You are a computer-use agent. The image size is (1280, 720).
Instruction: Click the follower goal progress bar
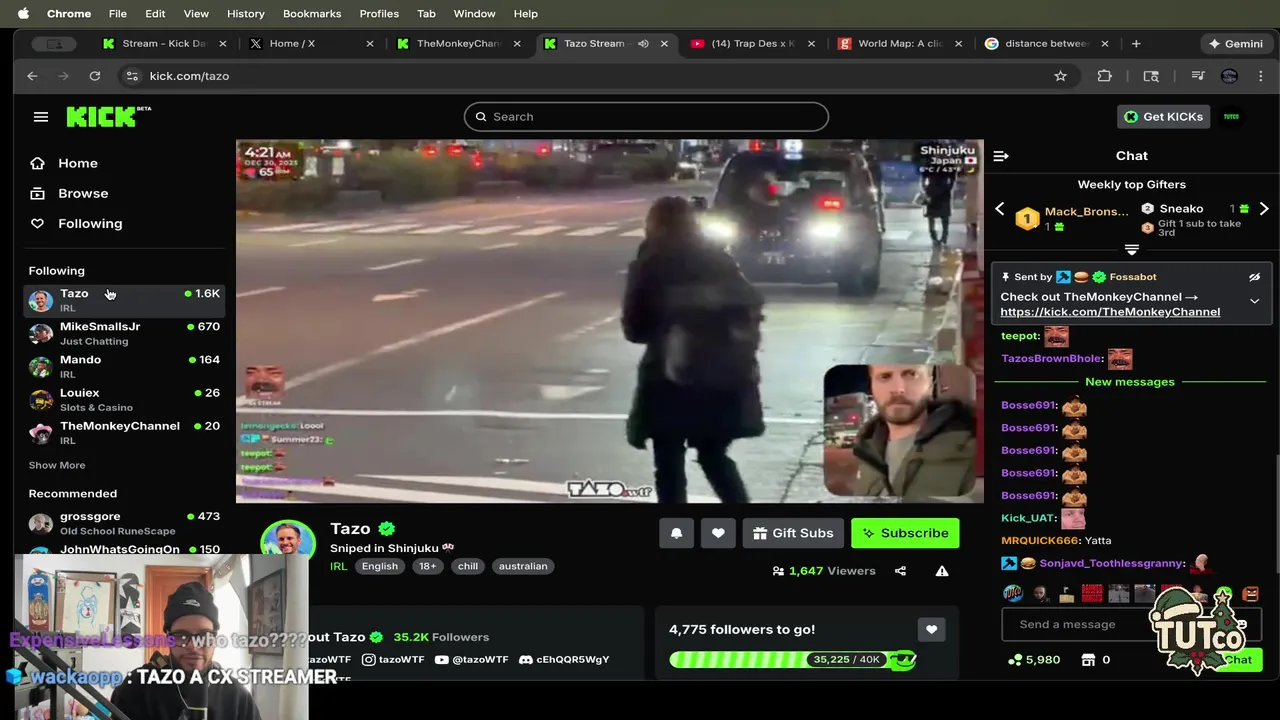coord(793,659)
